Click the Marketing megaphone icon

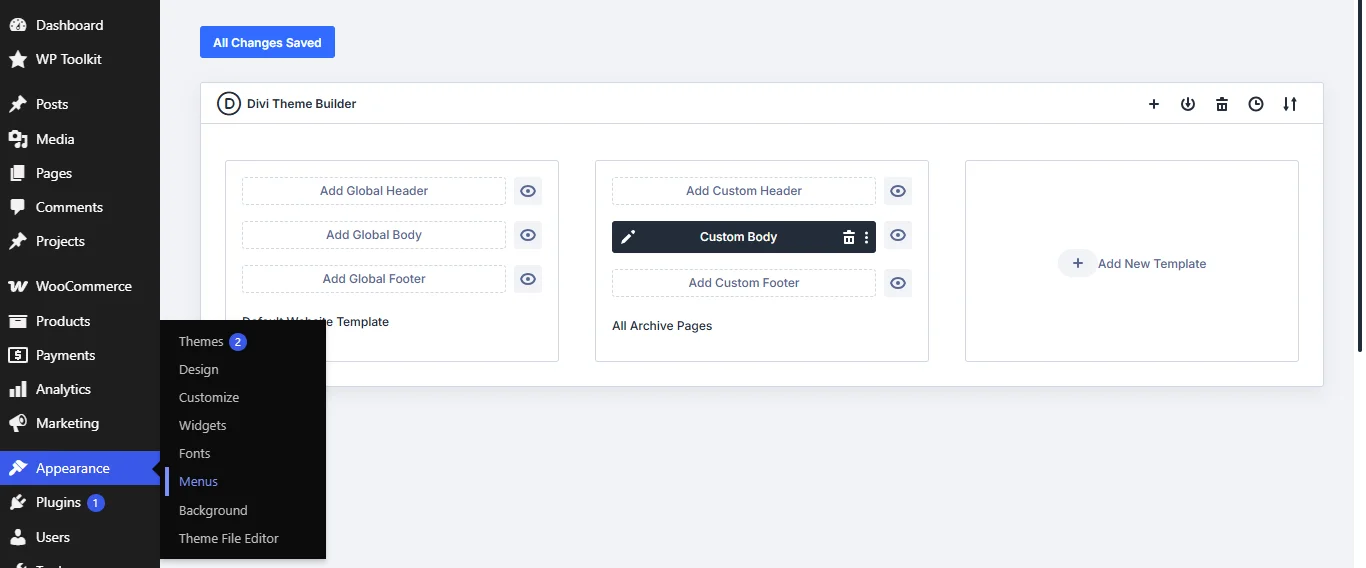(17, 423)
